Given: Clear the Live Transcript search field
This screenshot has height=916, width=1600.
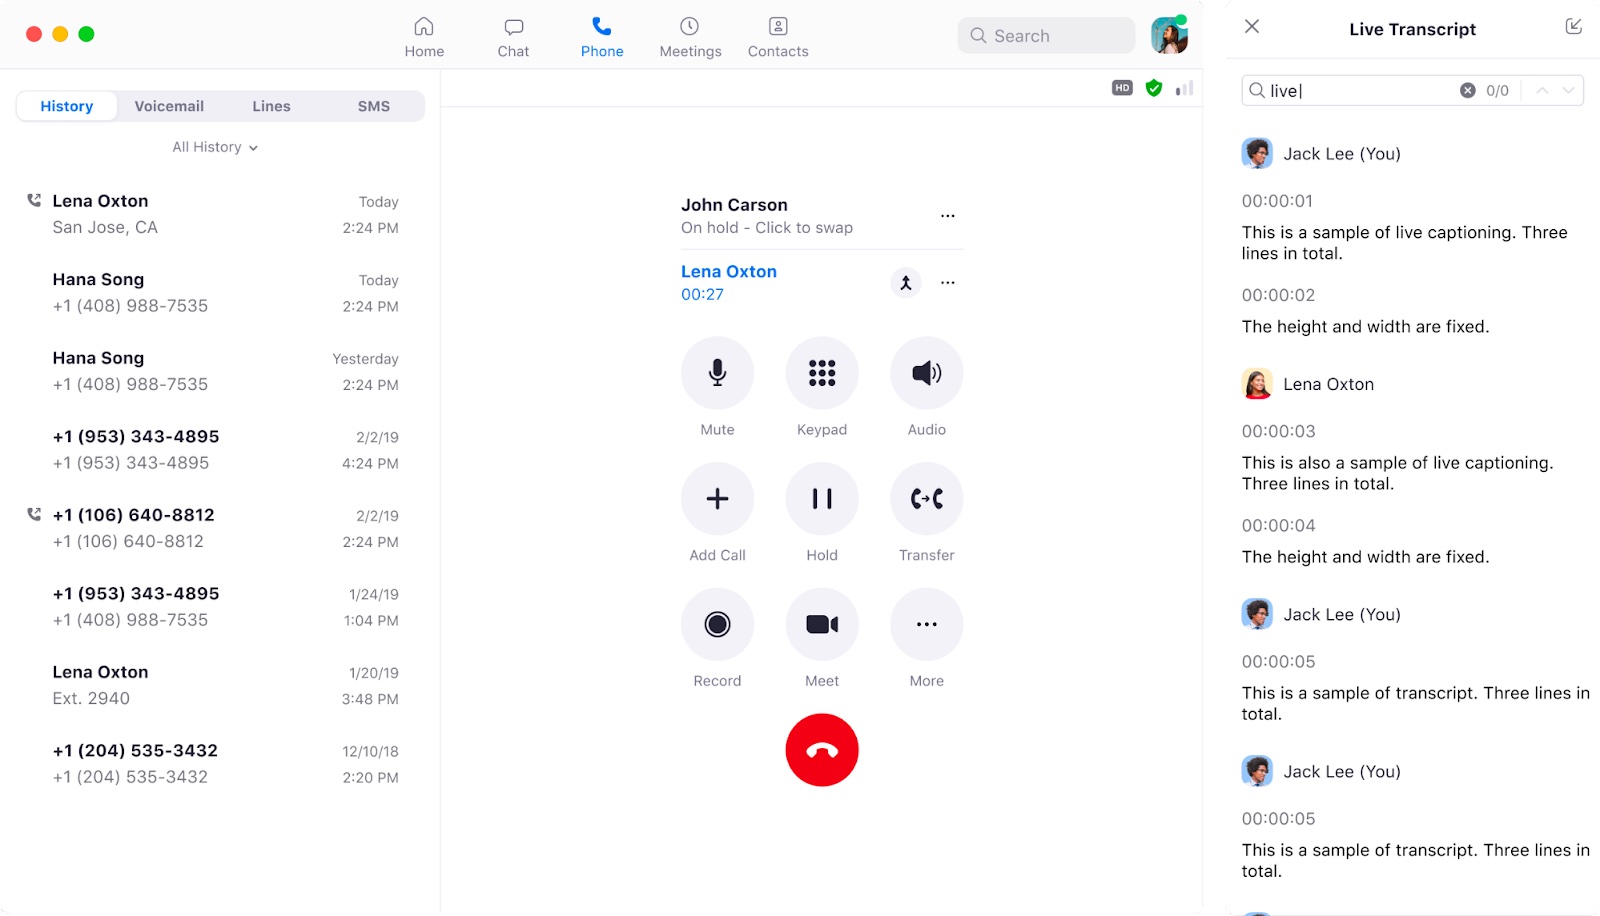Looking at the screenshot, I should [x=1467, y=90].
